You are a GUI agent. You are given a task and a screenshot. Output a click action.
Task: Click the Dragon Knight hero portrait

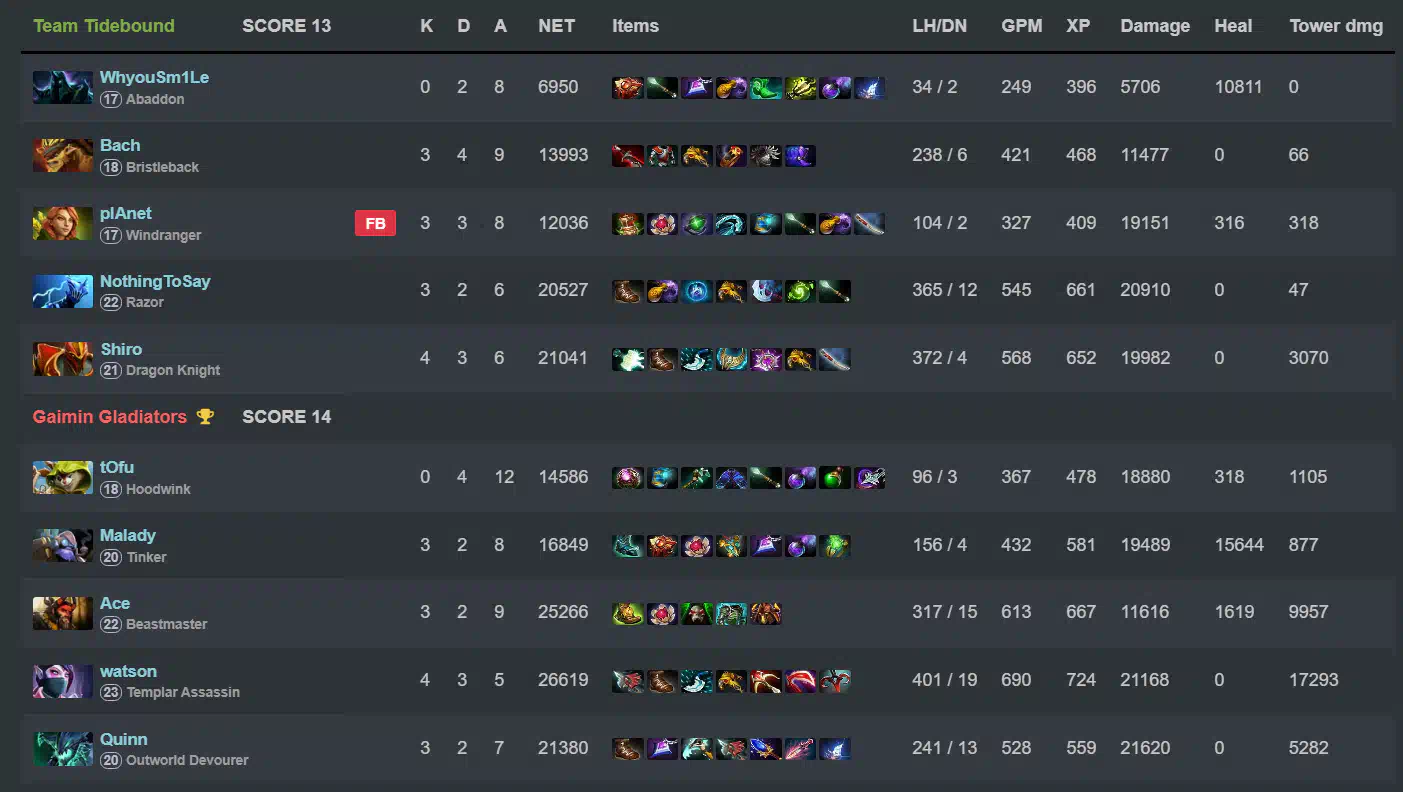(x=63, y=359)
